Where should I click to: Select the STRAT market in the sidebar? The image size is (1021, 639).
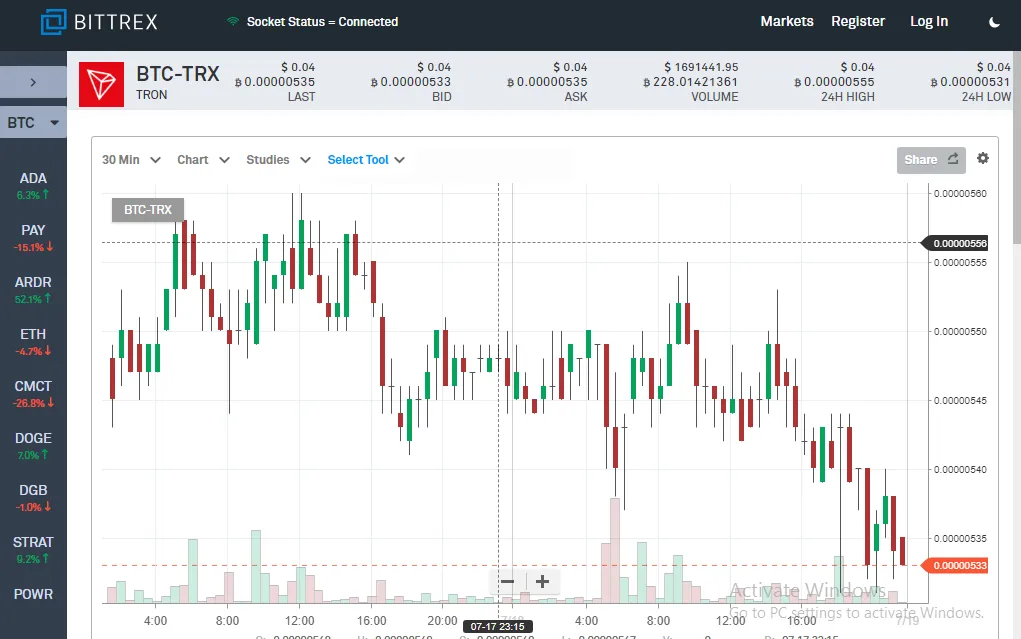click(x=33, y=550)
